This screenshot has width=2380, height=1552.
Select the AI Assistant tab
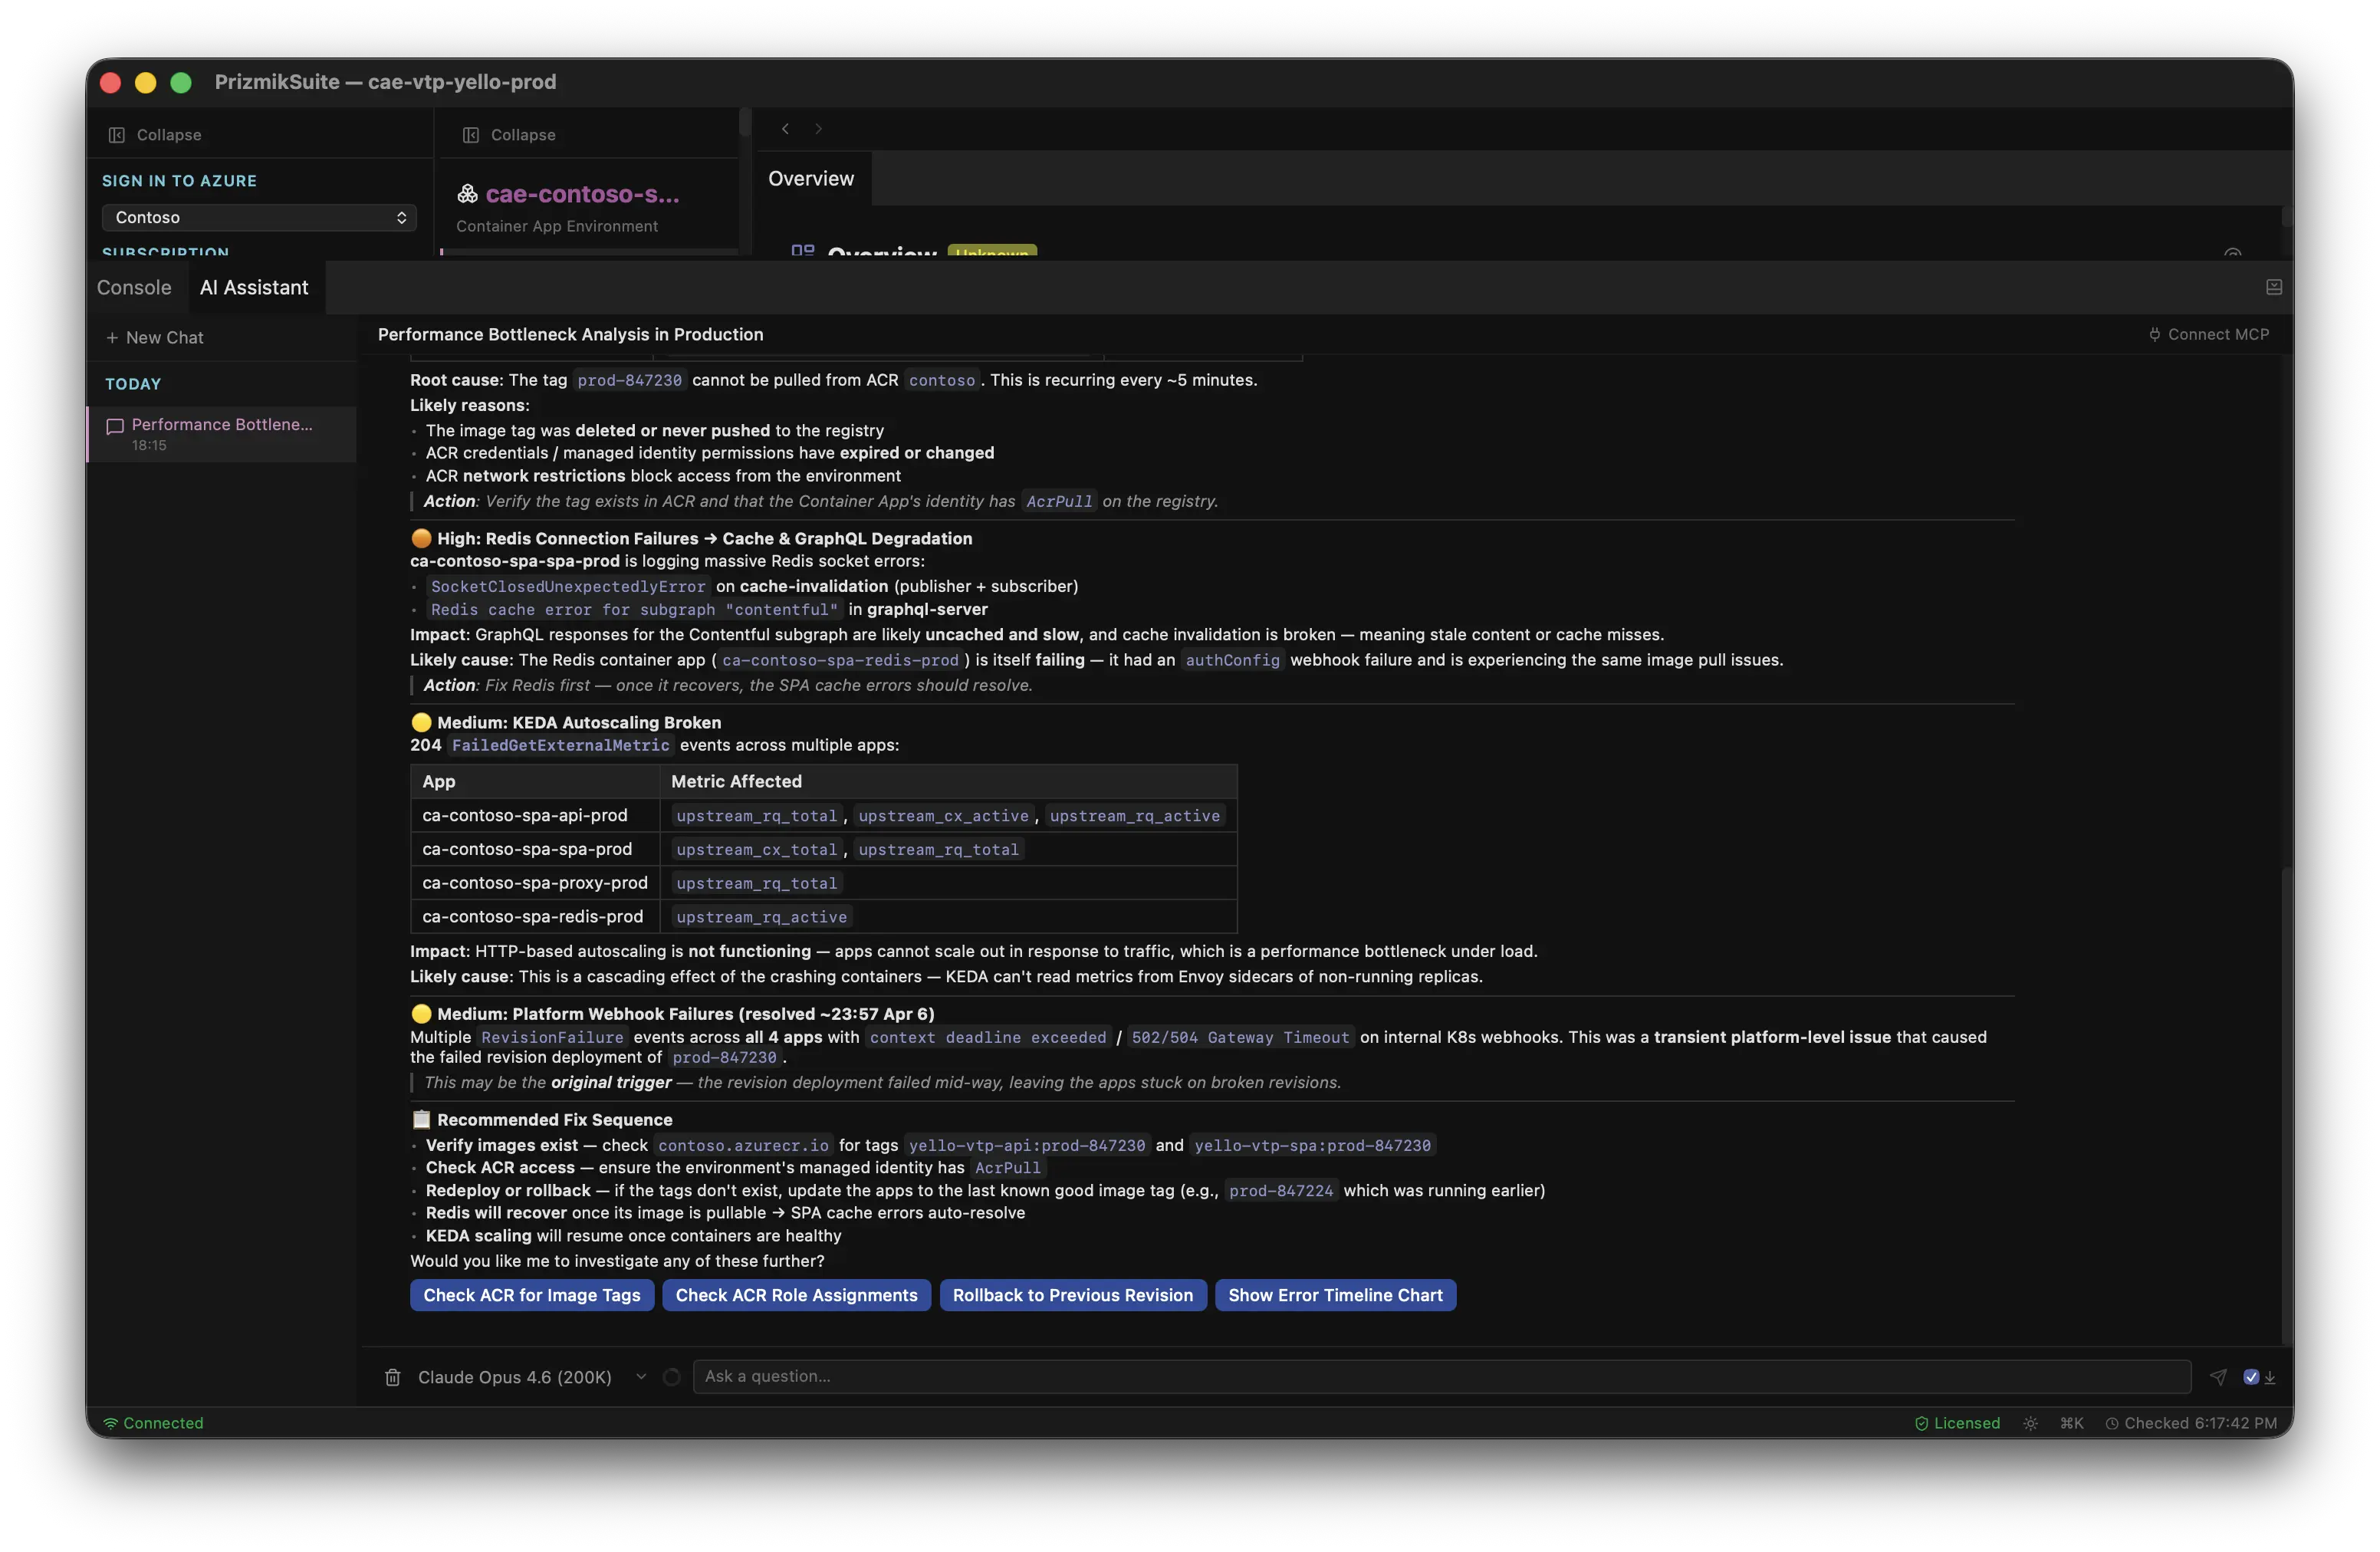tap(254, 288)
